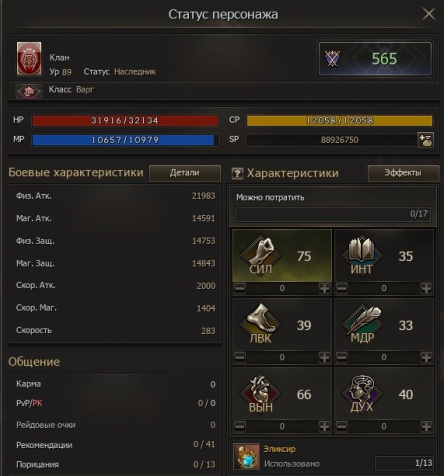The width and height of the screenshot is (444, 476).
Task: Open the SP potion icon button
Action: point(425,140)
